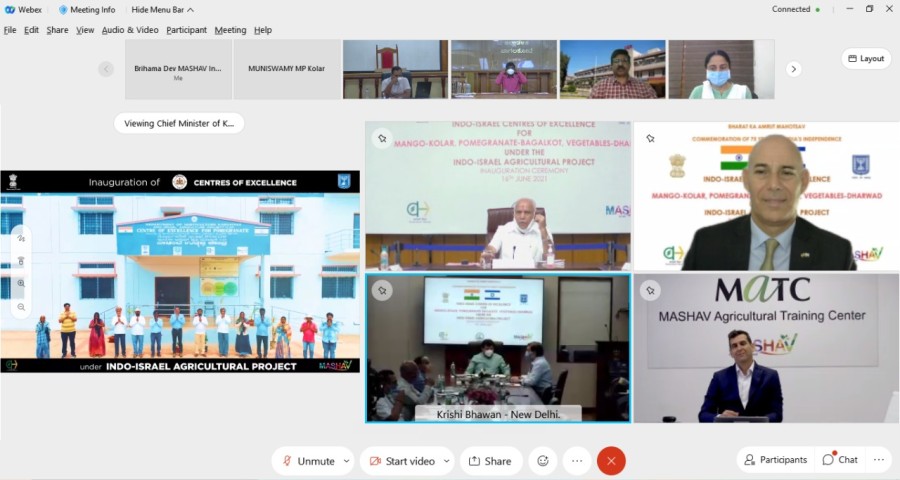
Task: Expand video options arrow next to Start video
Action: [446, 461]
